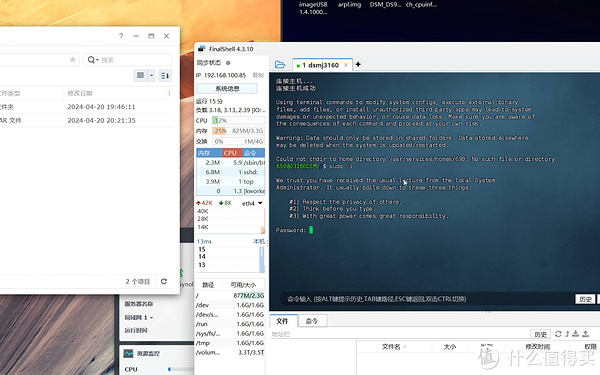Click the 13ms latency label
This screenshot has height=375, width=600.
pyautogui.click(x=204, y=241)
